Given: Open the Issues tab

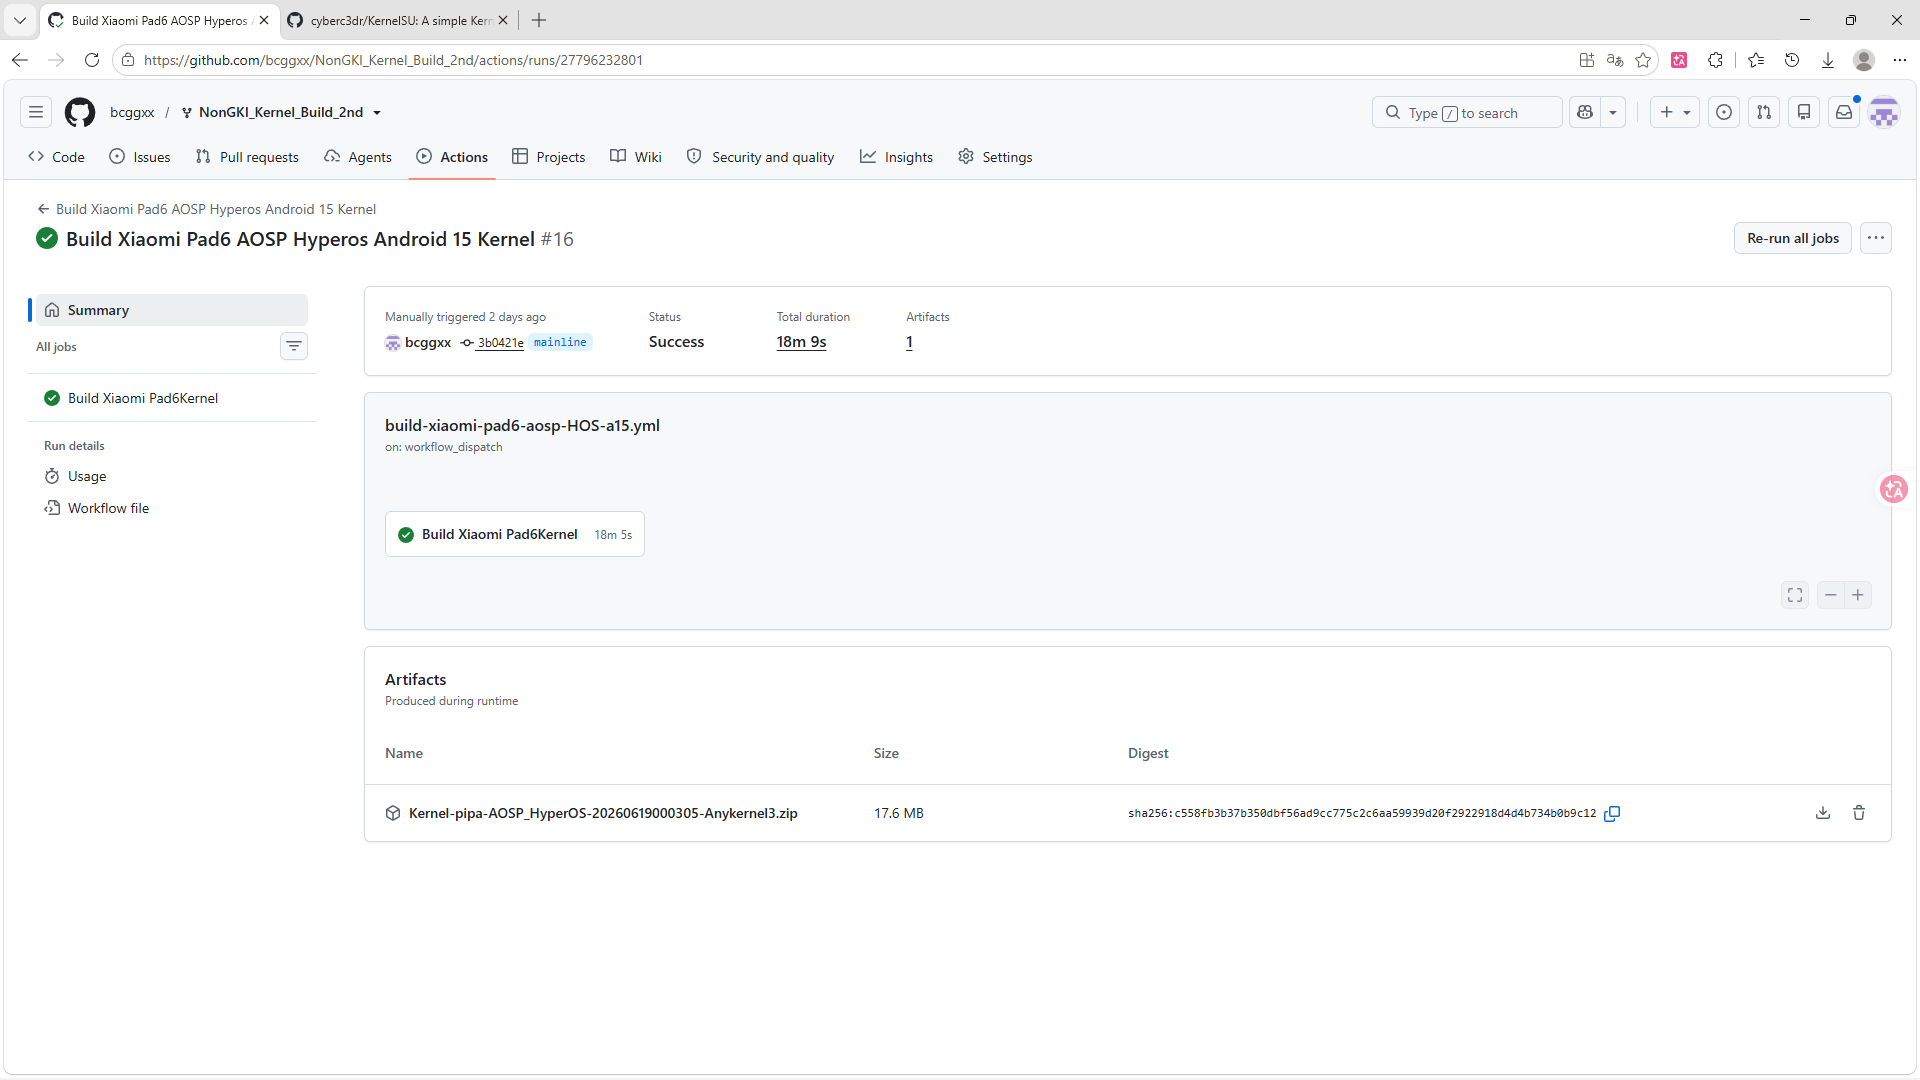Looking at the screenshot, I should pyautogui.click(x=140, y=157).
